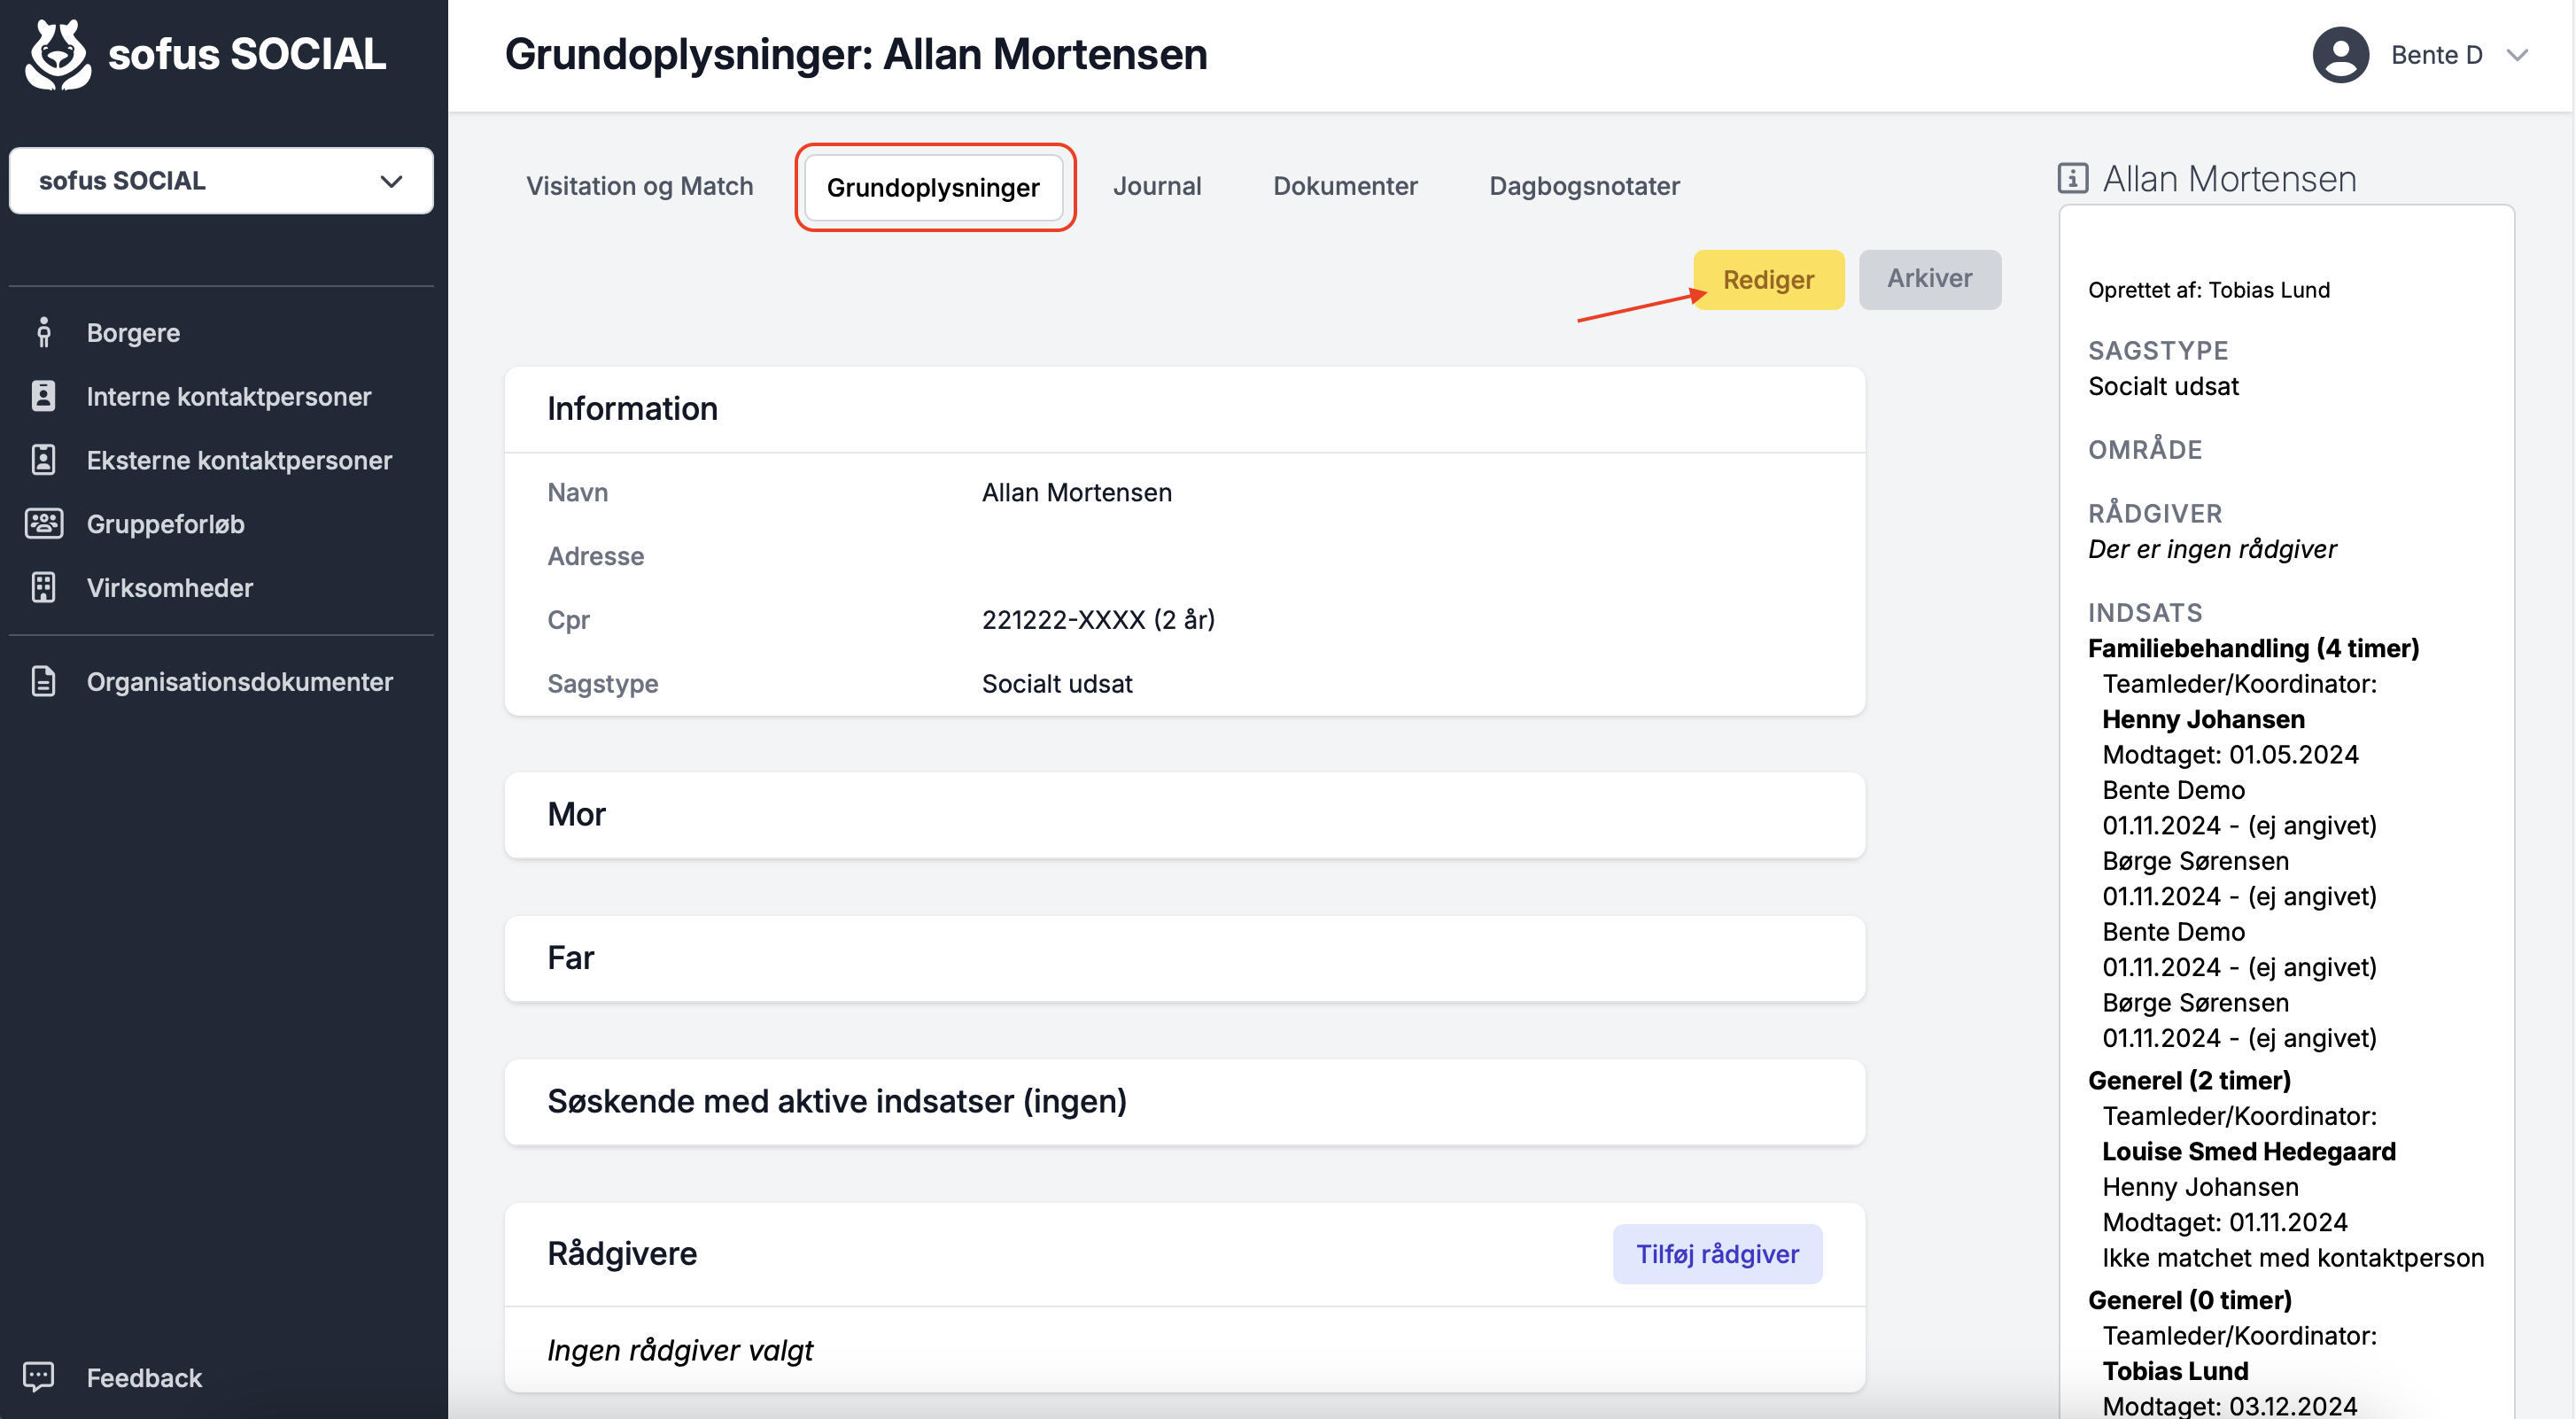Image resolution: width=2576 pixels, height=1419 pixels.
Task: Open the sofus SOCIAL module dropdown
Action: 221,181
